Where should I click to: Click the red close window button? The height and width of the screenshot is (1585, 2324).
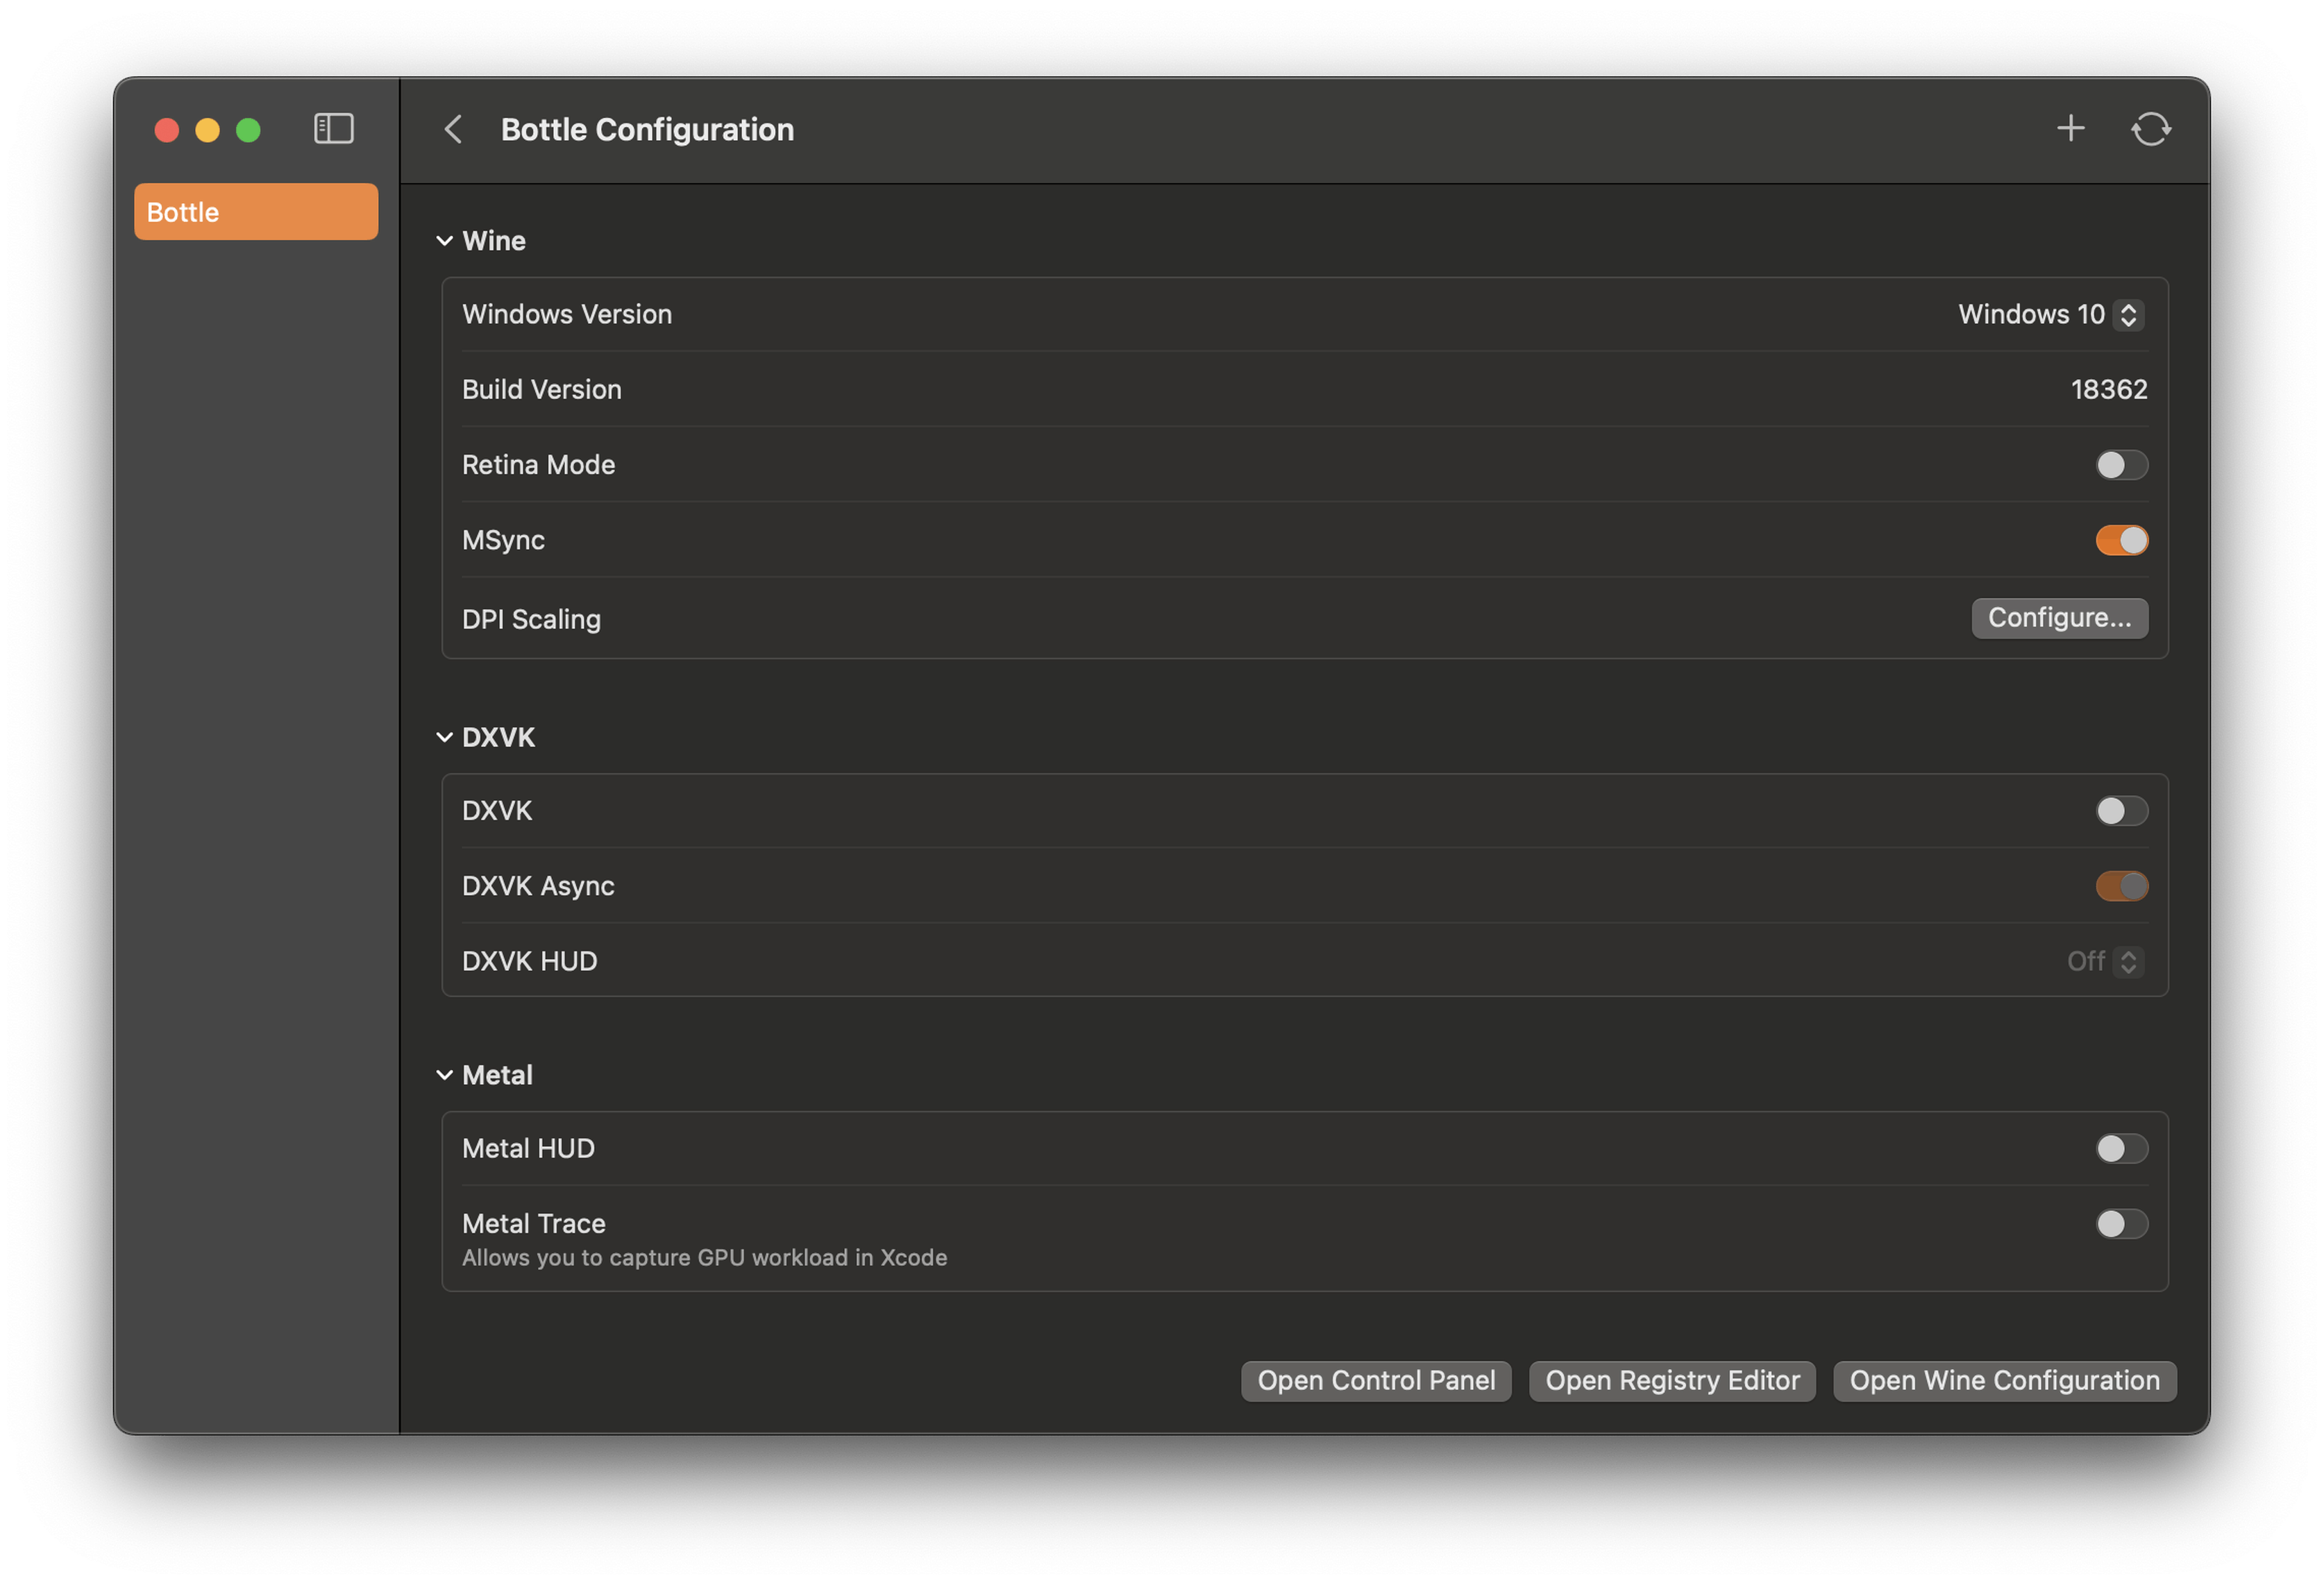tap(167, 131)
